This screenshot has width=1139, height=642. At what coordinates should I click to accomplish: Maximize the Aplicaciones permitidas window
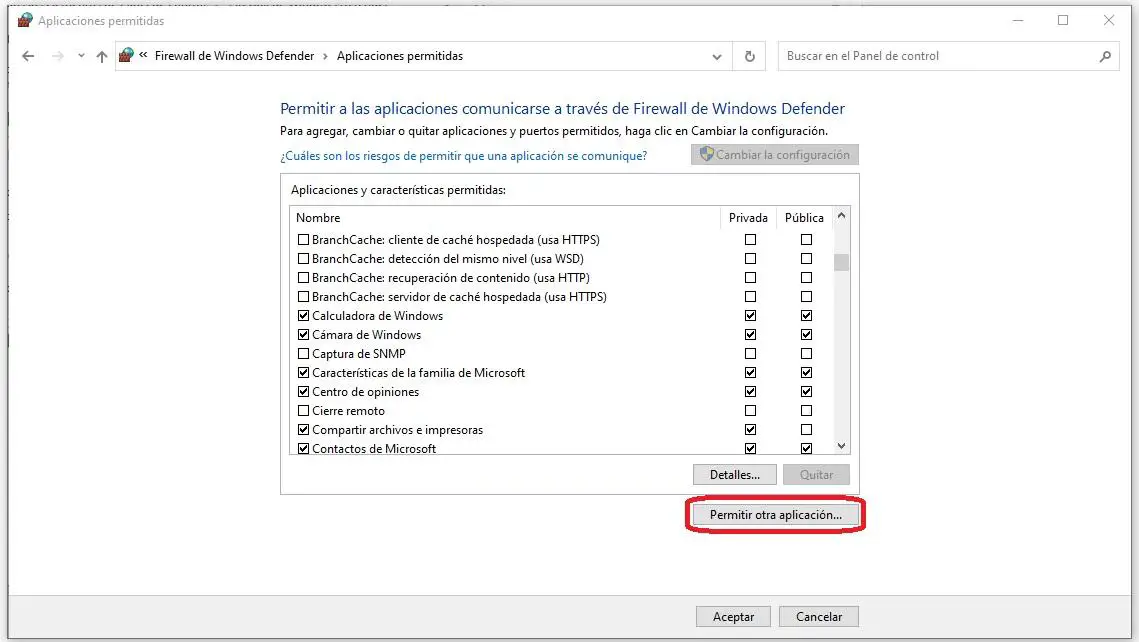pyautogui.click(x=1063, y=20)
